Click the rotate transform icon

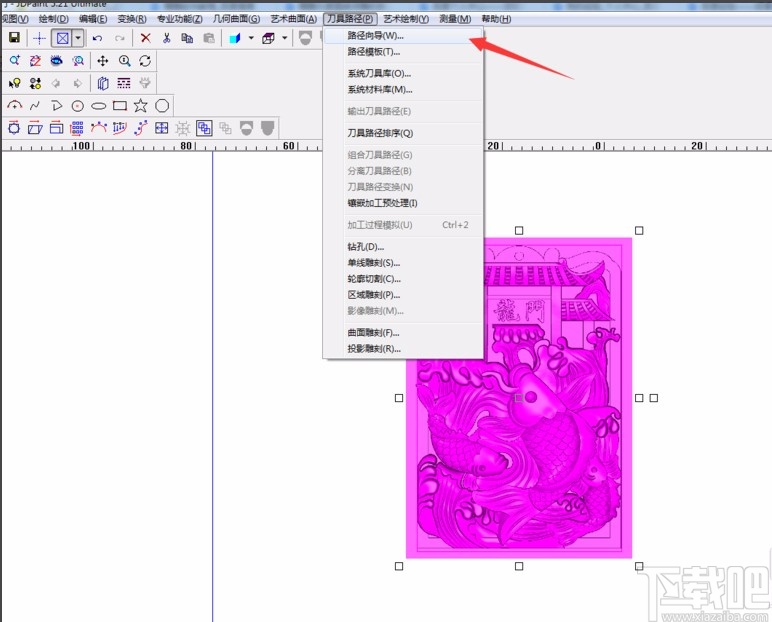pos(14,128)
